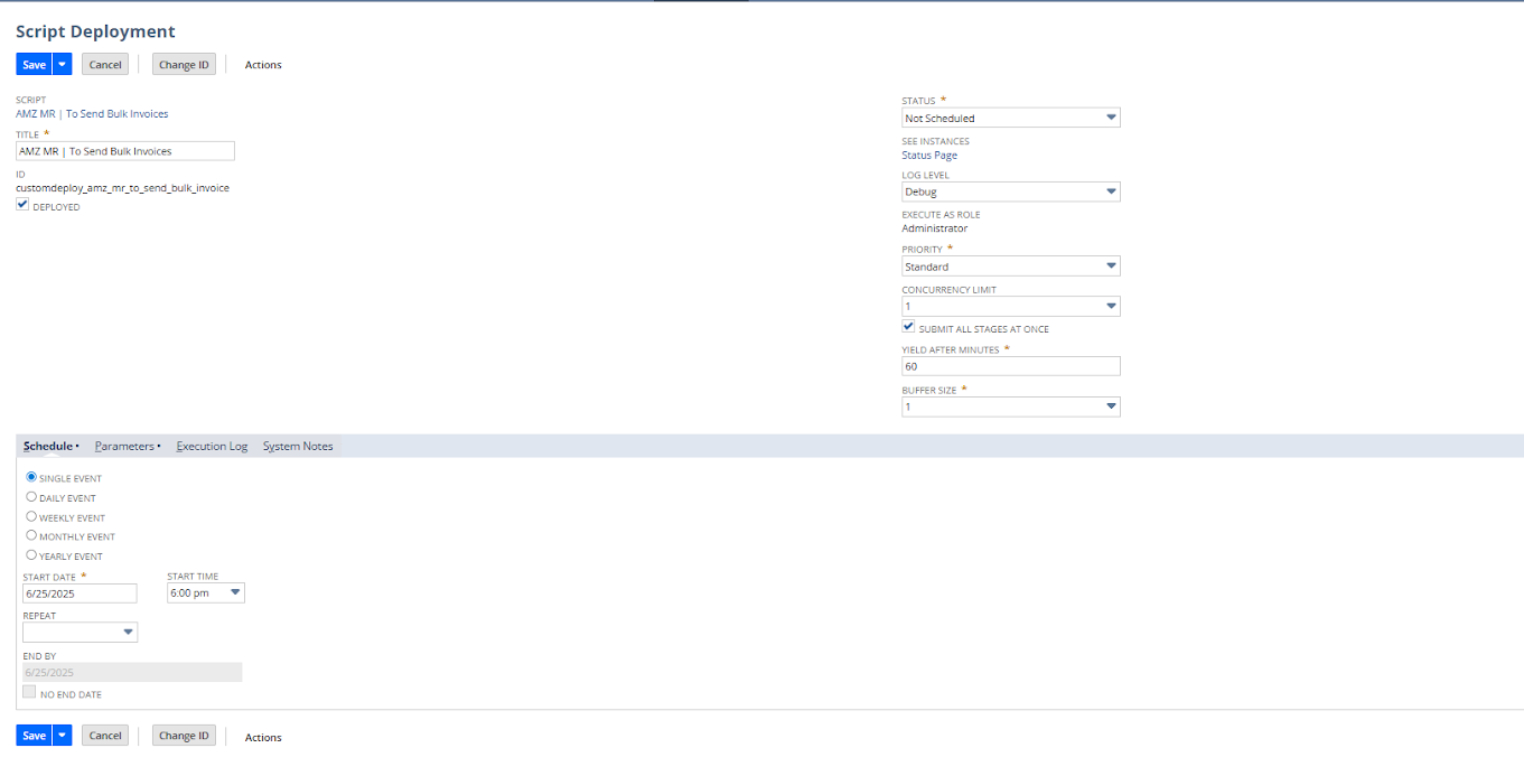This screenshot has height=776, width=1524.
Task: Expand the Log Level dropdown
Action: (x=1010, y=192)
